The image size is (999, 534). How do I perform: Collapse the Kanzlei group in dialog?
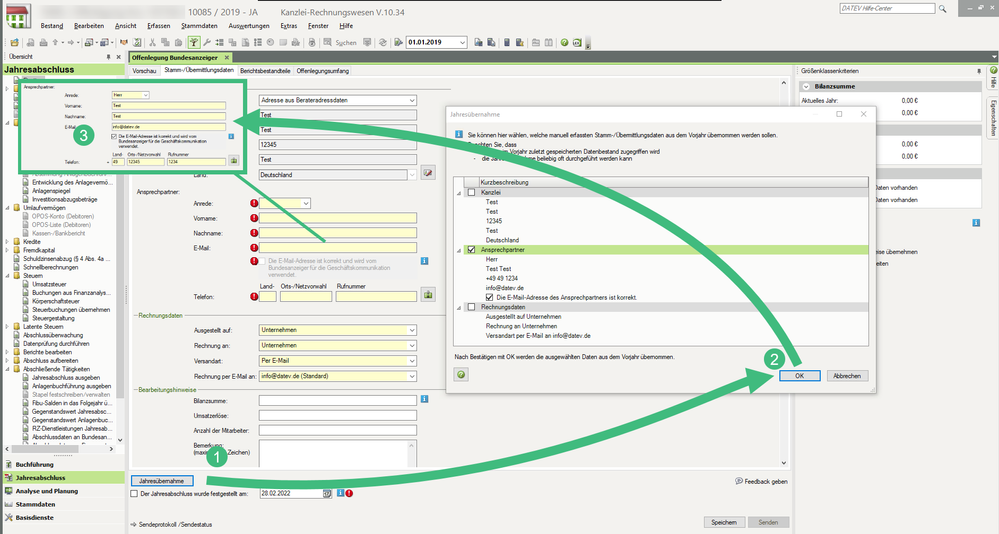pyautogui.click(x=459, y=192)
